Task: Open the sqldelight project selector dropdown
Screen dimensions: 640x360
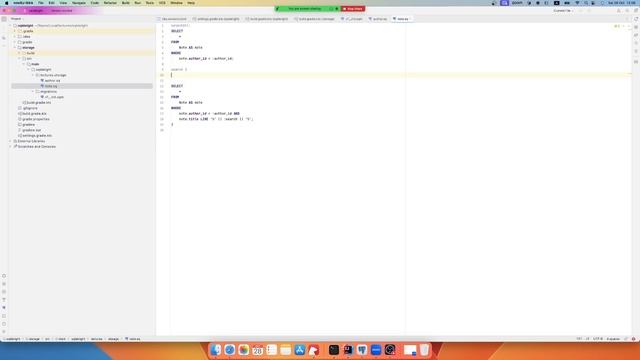Action: (36, 11)
